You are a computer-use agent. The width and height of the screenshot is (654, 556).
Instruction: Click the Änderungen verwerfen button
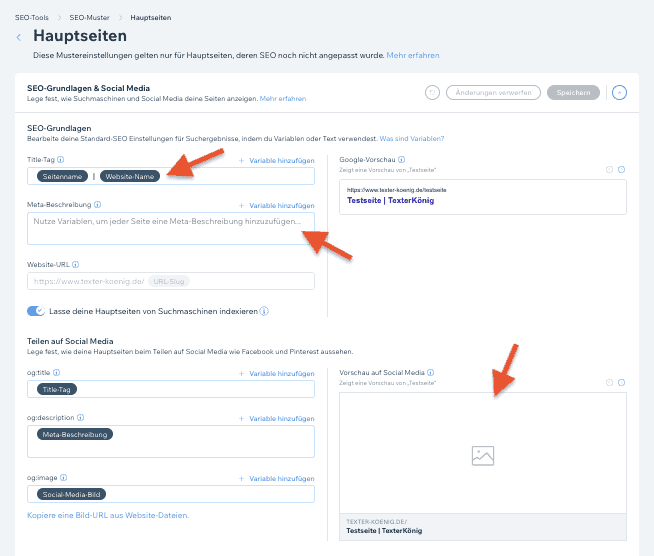click(x=493, y=92)
